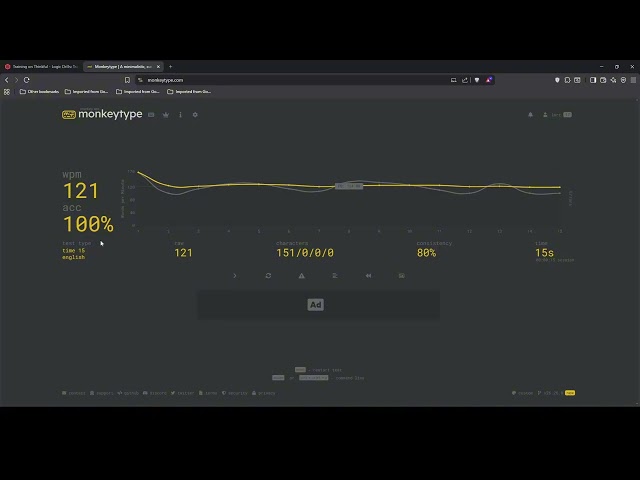This screenshot has width=640, height=480.
Task: Open the Leo AI sparkle icon
Action: pos(613,80)
